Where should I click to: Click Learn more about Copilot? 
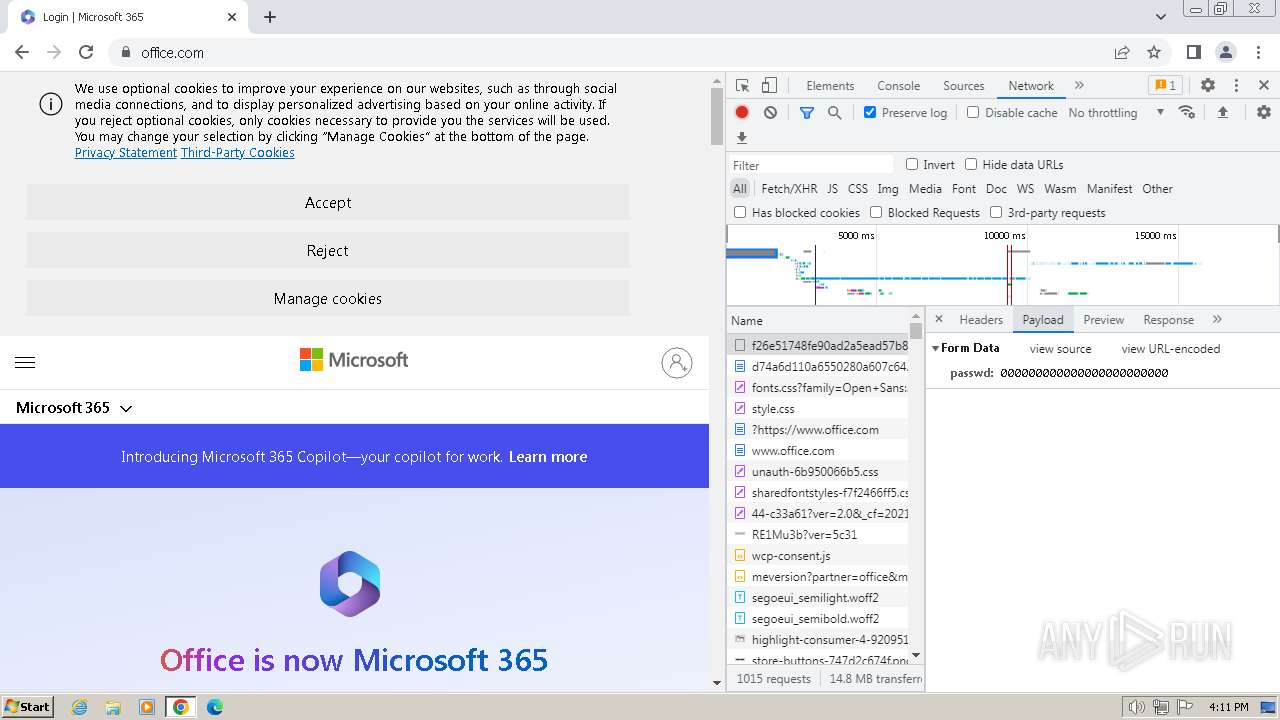click(x=548, y=457)
